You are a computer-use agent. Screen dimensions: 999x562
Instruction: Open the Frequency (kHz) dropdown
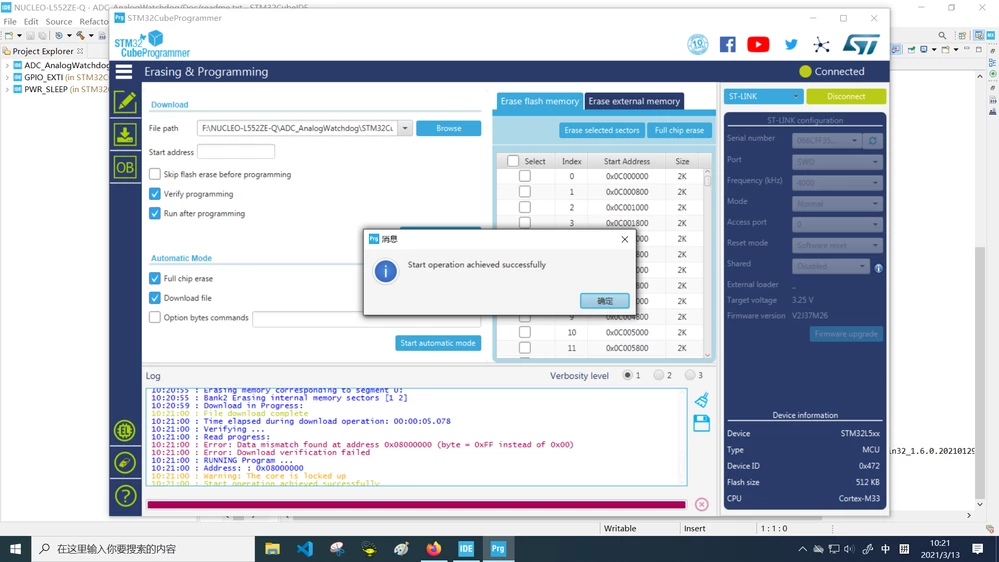tap(837, 183)
